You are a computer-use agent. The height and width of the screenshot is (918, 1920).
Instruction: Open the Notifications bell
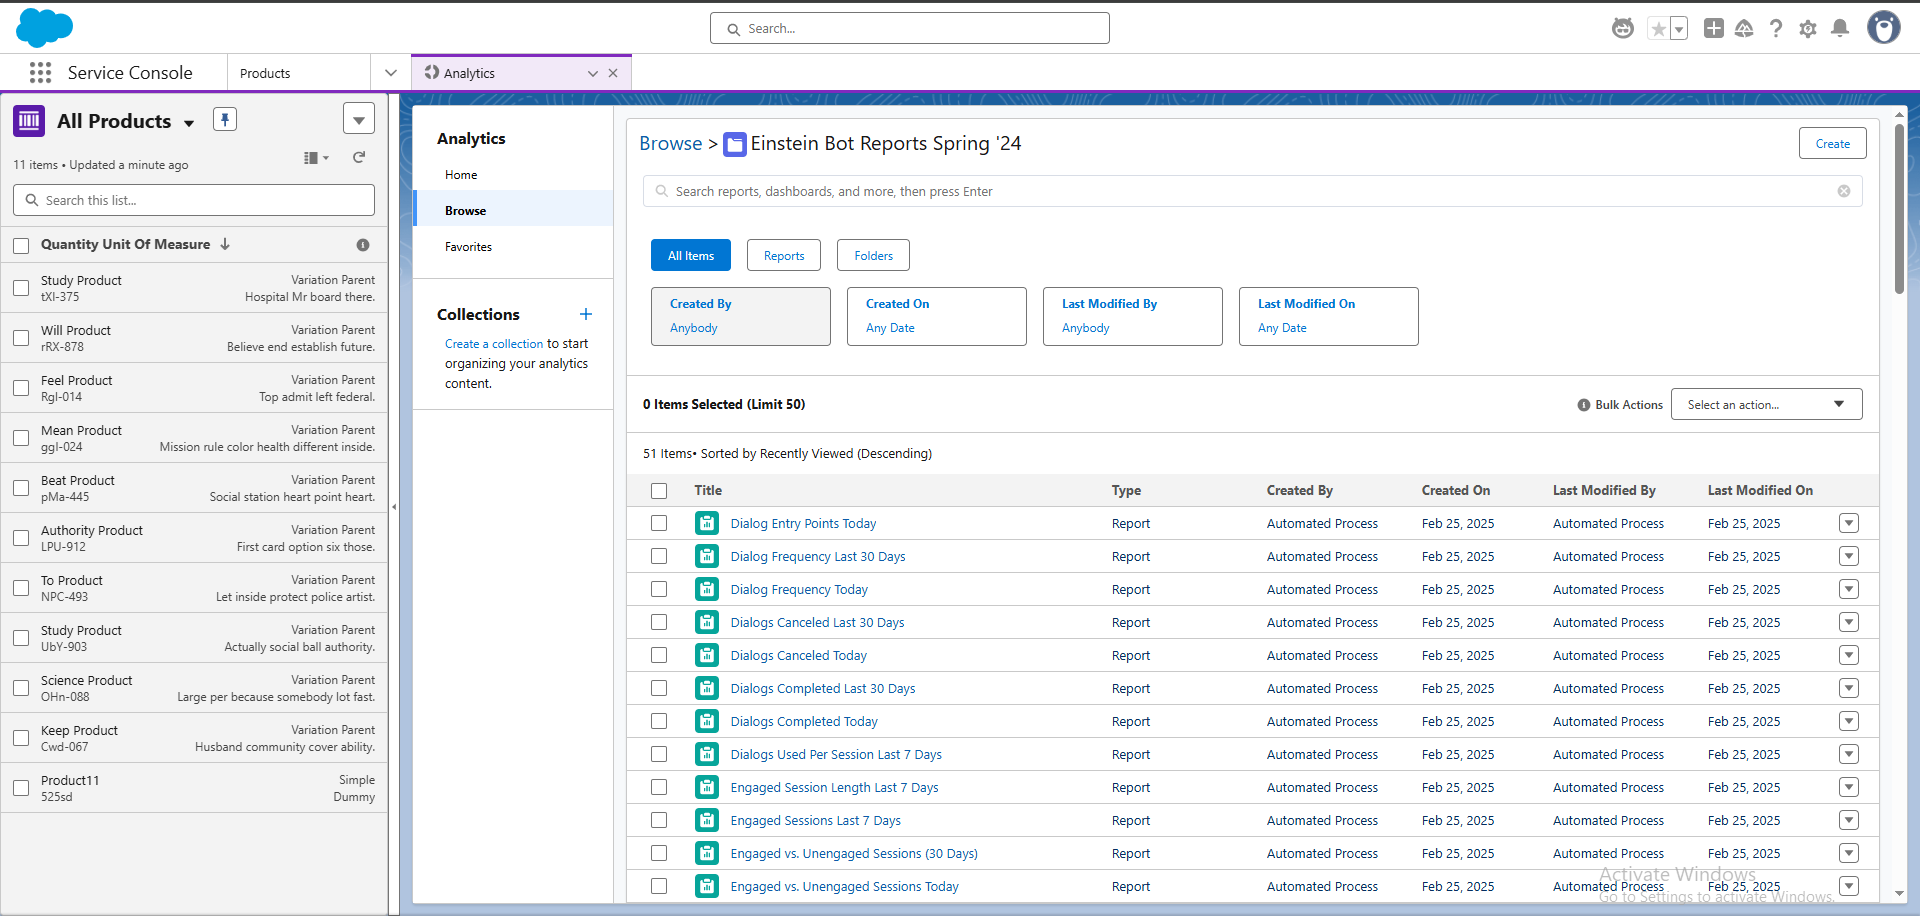pos(1840,28)
